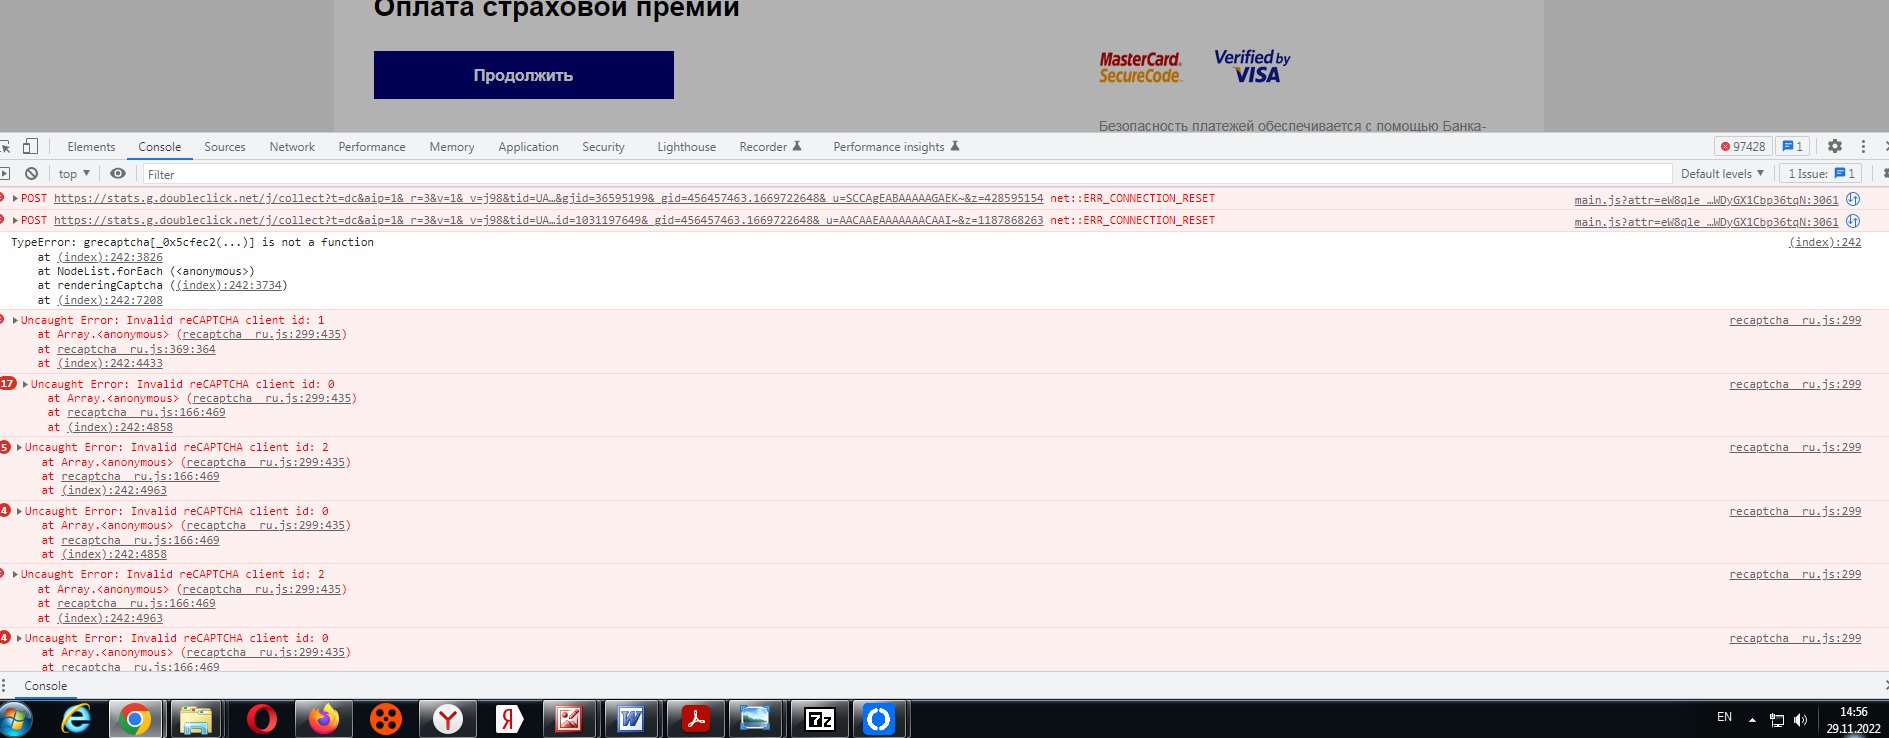The image size is (1889, 738).
Task: Switch to the Network tab
Action: (292, 147)
